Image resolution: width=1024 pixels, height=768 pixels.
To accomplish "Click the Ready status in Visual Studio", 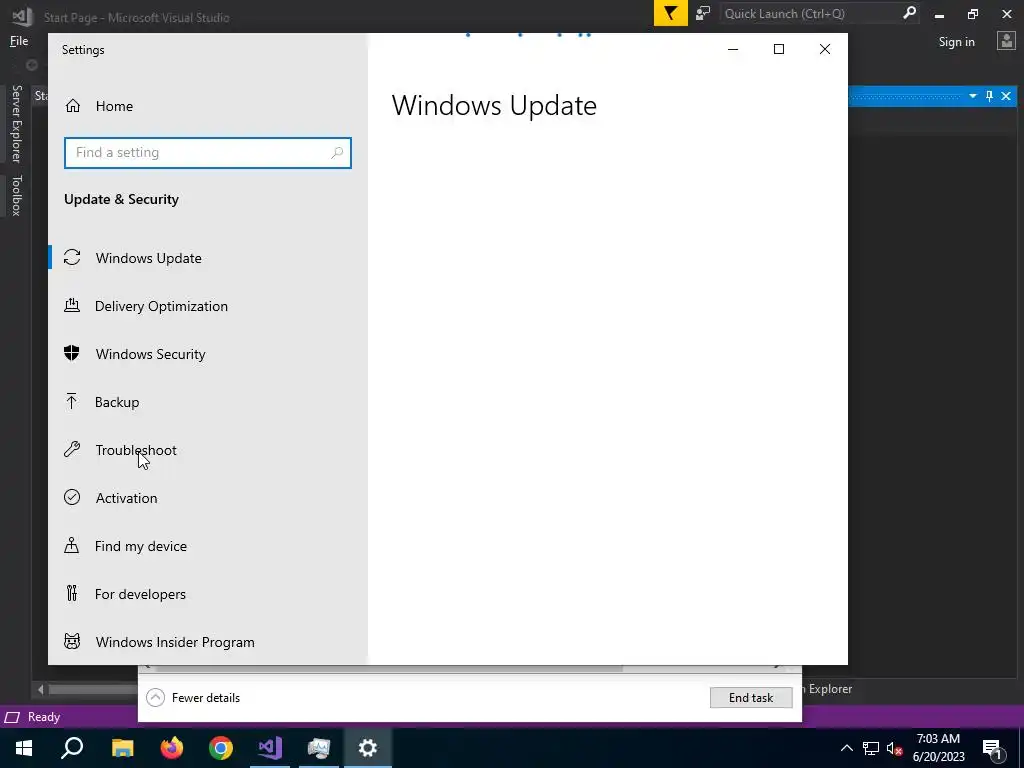I will click(44, 717).
